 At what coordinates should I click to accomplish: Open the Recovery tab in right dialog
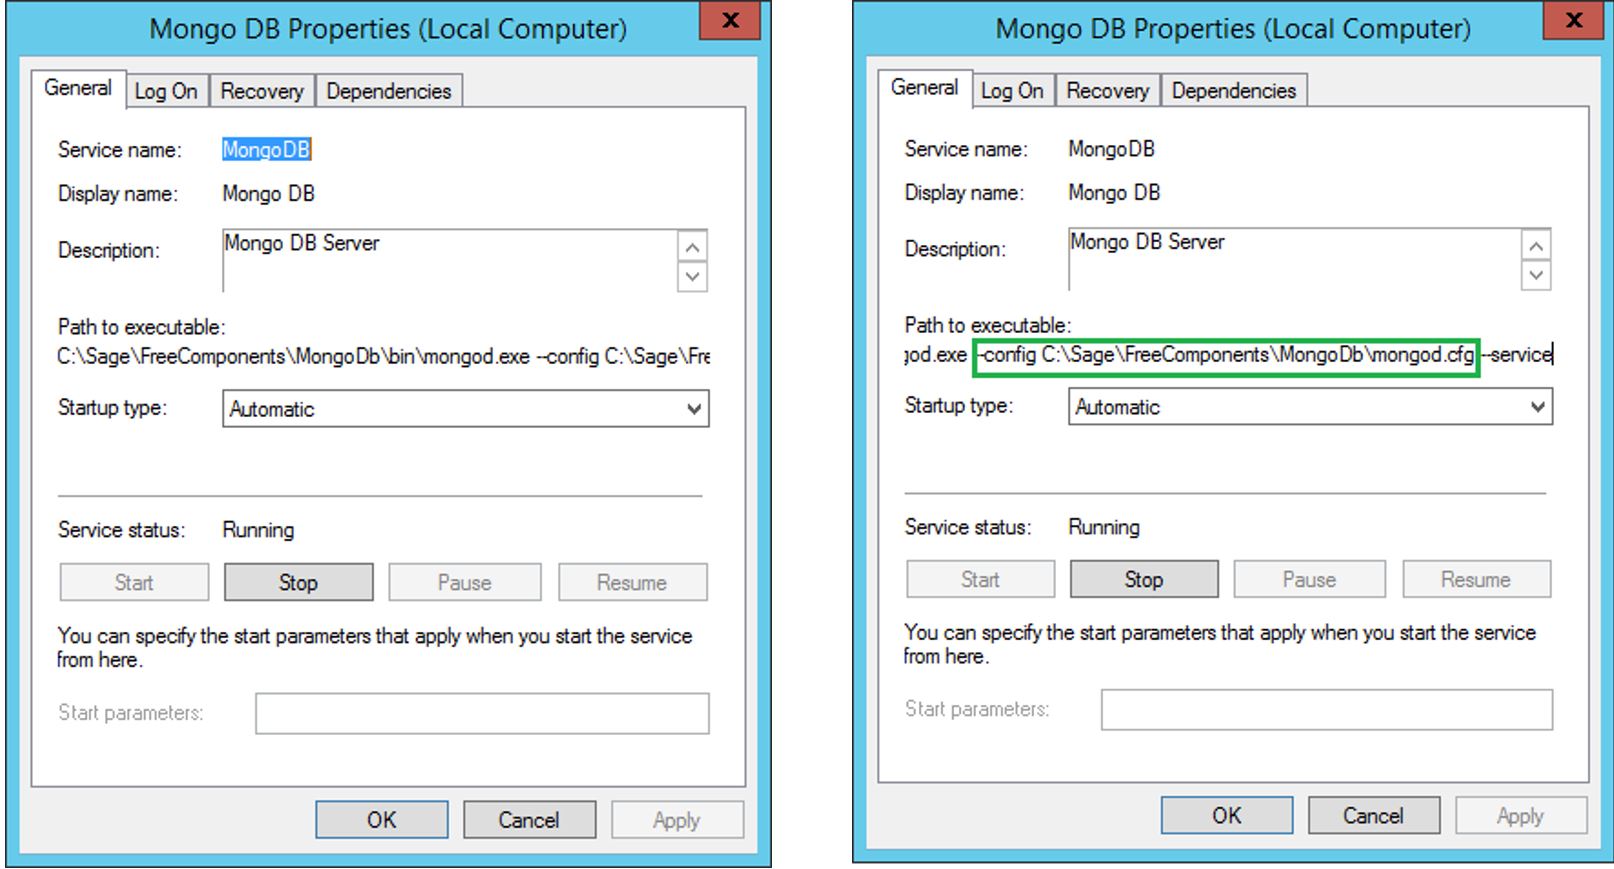[1107, 91]
